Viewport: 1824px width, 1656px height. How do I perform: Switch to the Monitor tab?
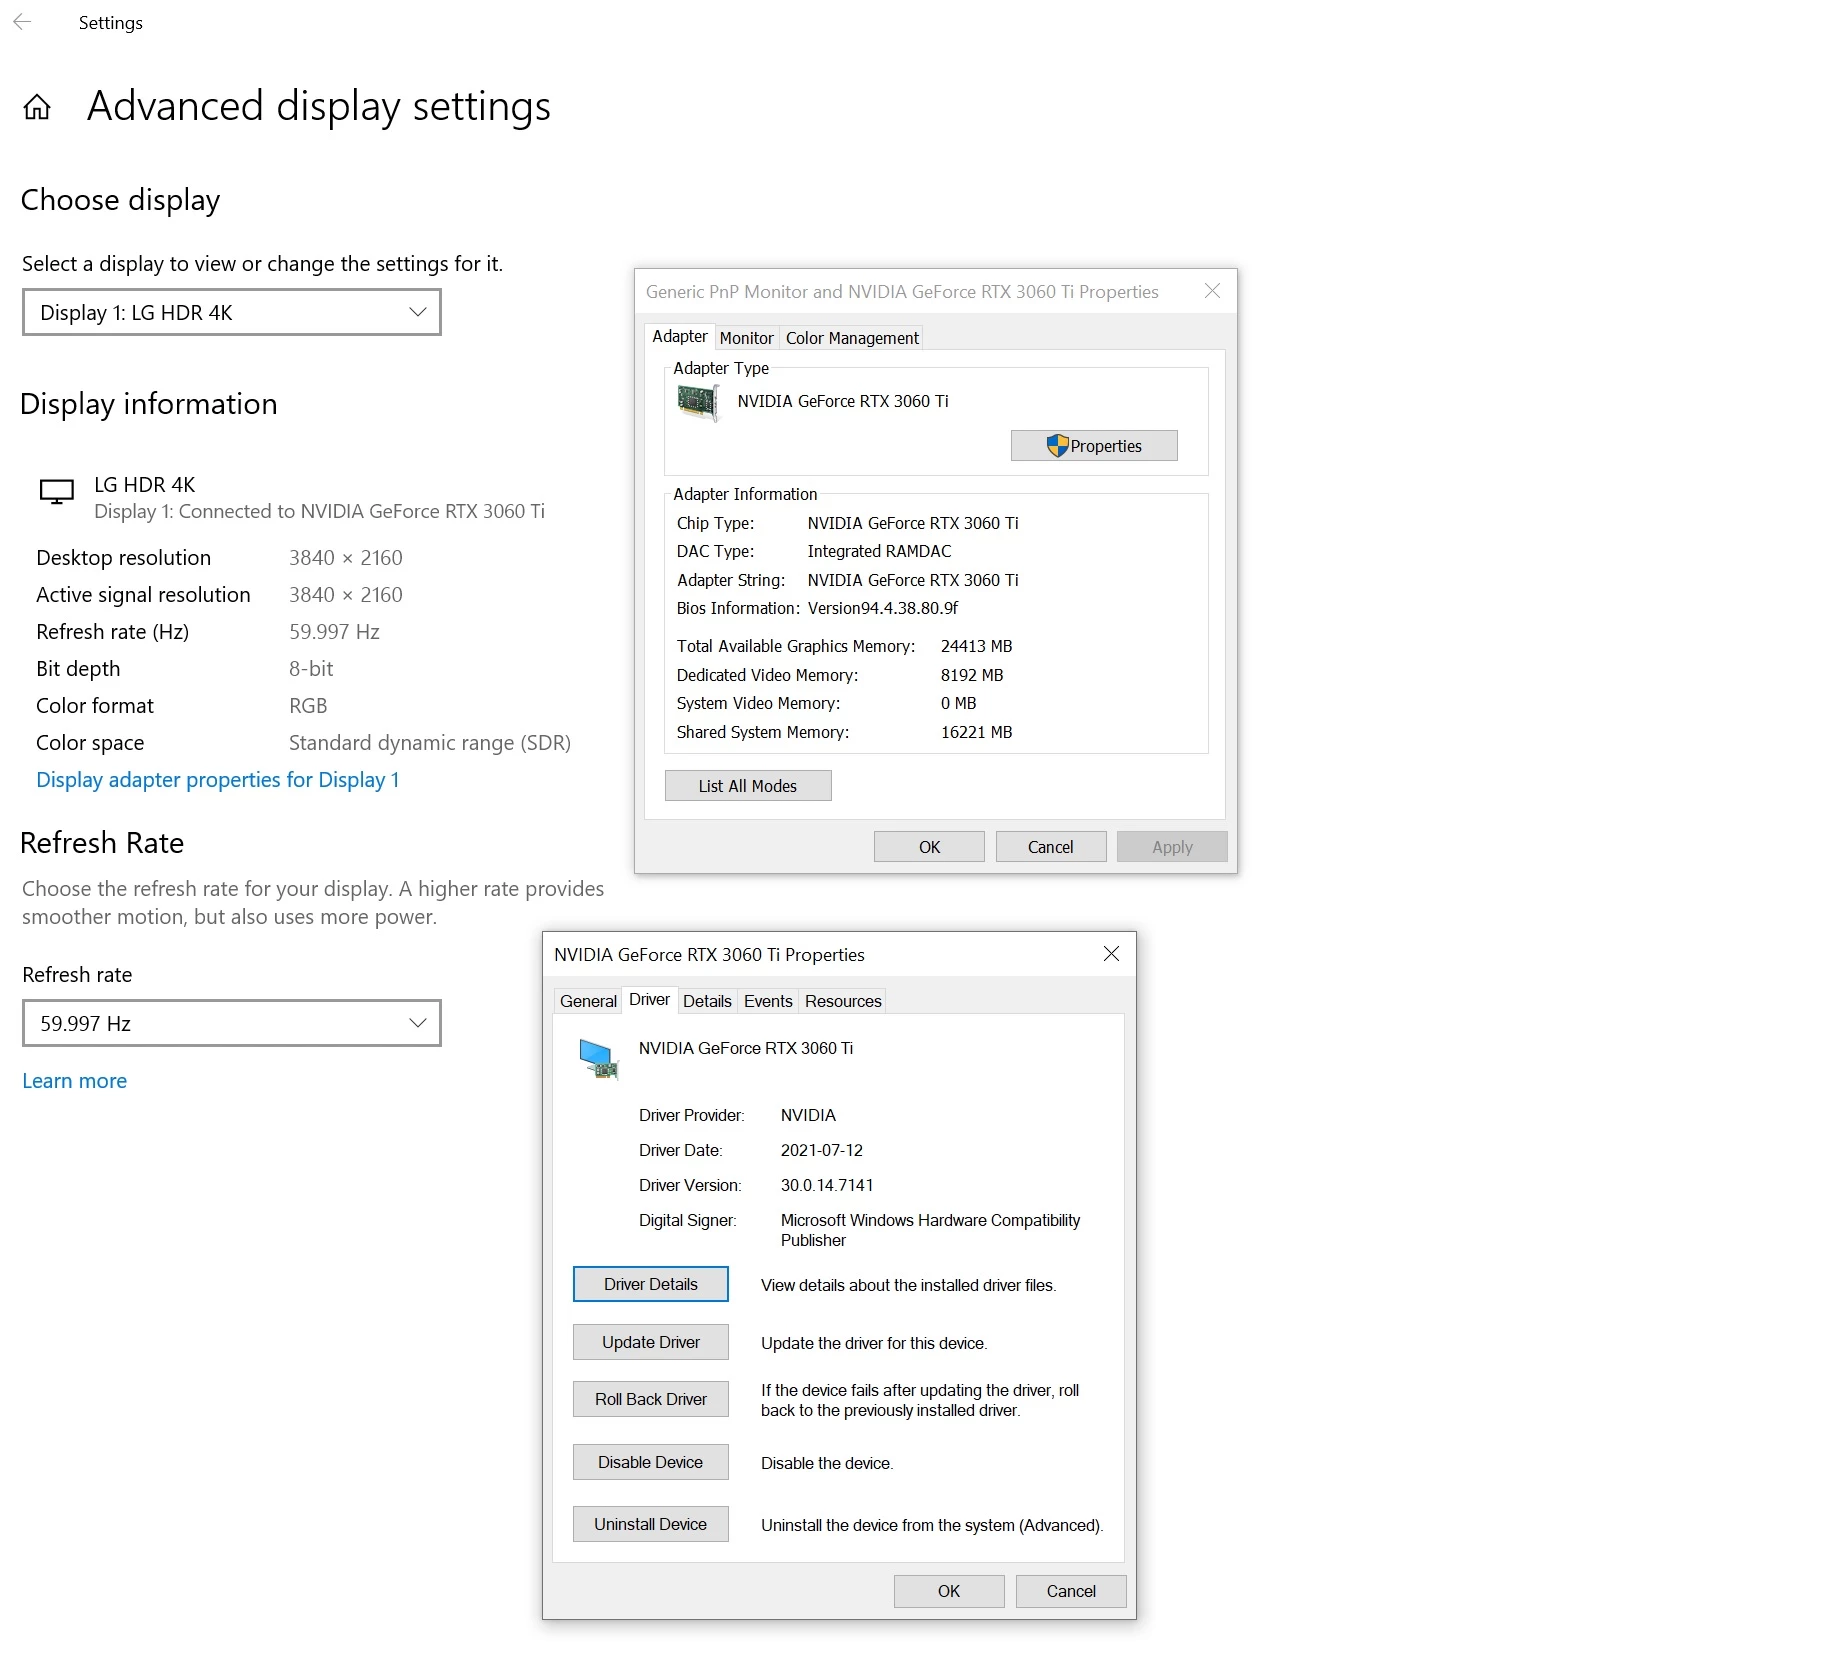[x=746, y=338]
